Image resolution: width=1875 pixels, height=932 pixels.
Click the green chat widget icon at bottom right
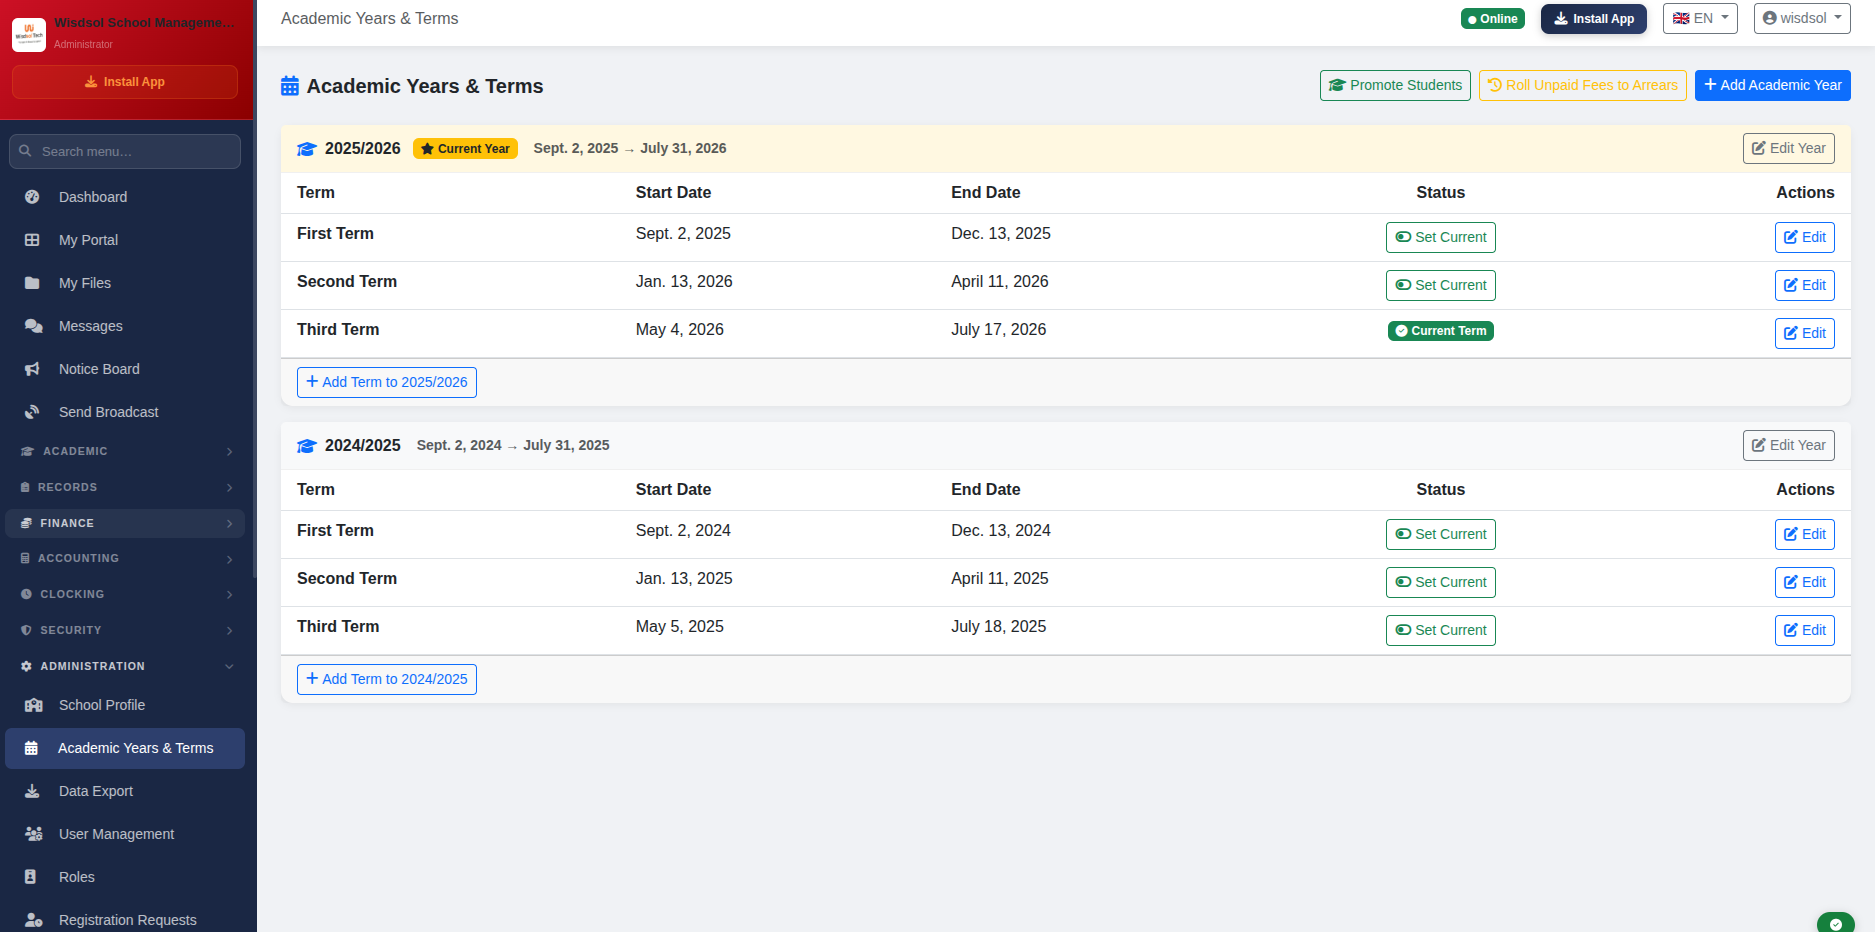pos(1836,923)
